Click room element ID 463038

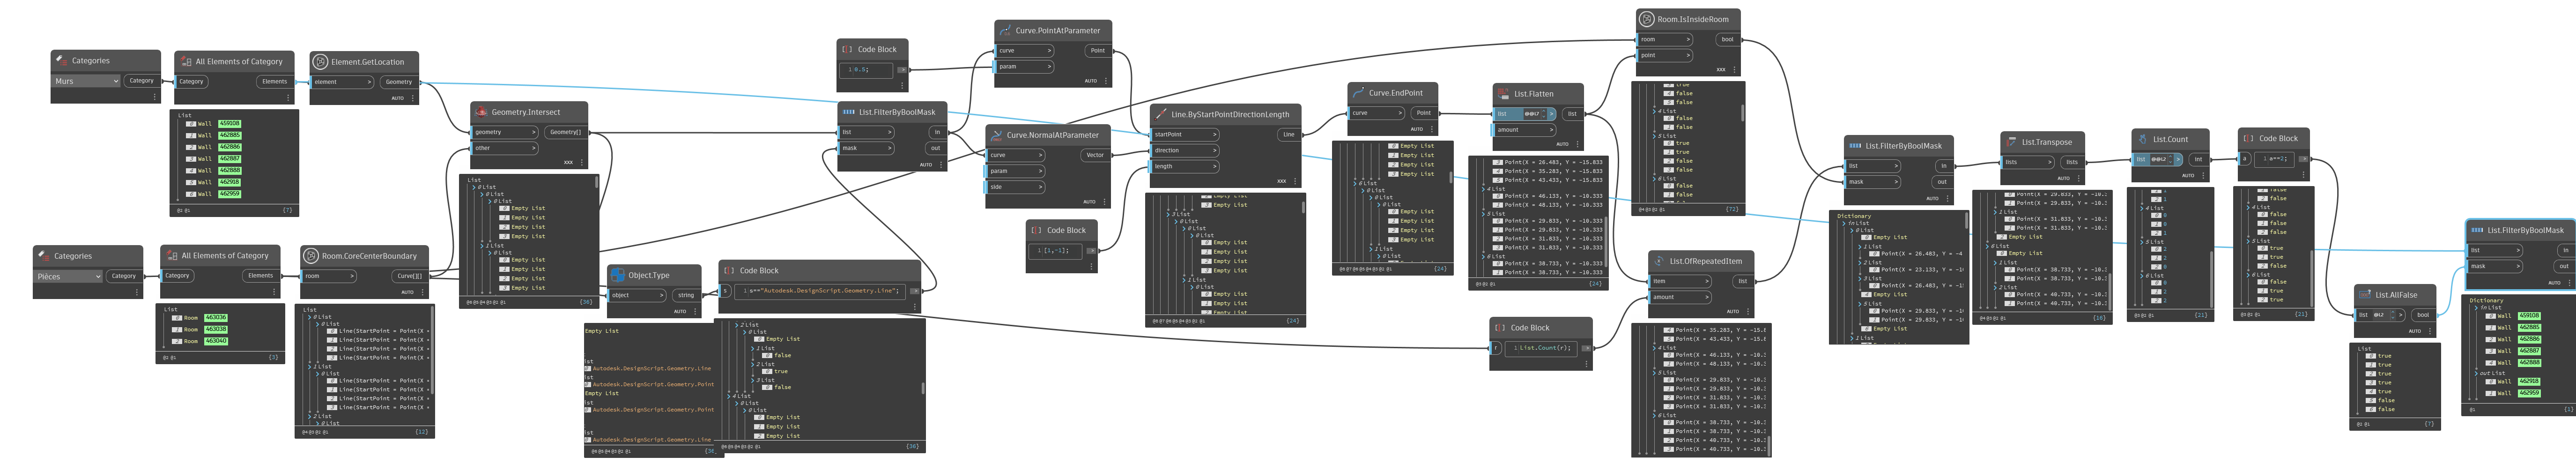[216, 329]
